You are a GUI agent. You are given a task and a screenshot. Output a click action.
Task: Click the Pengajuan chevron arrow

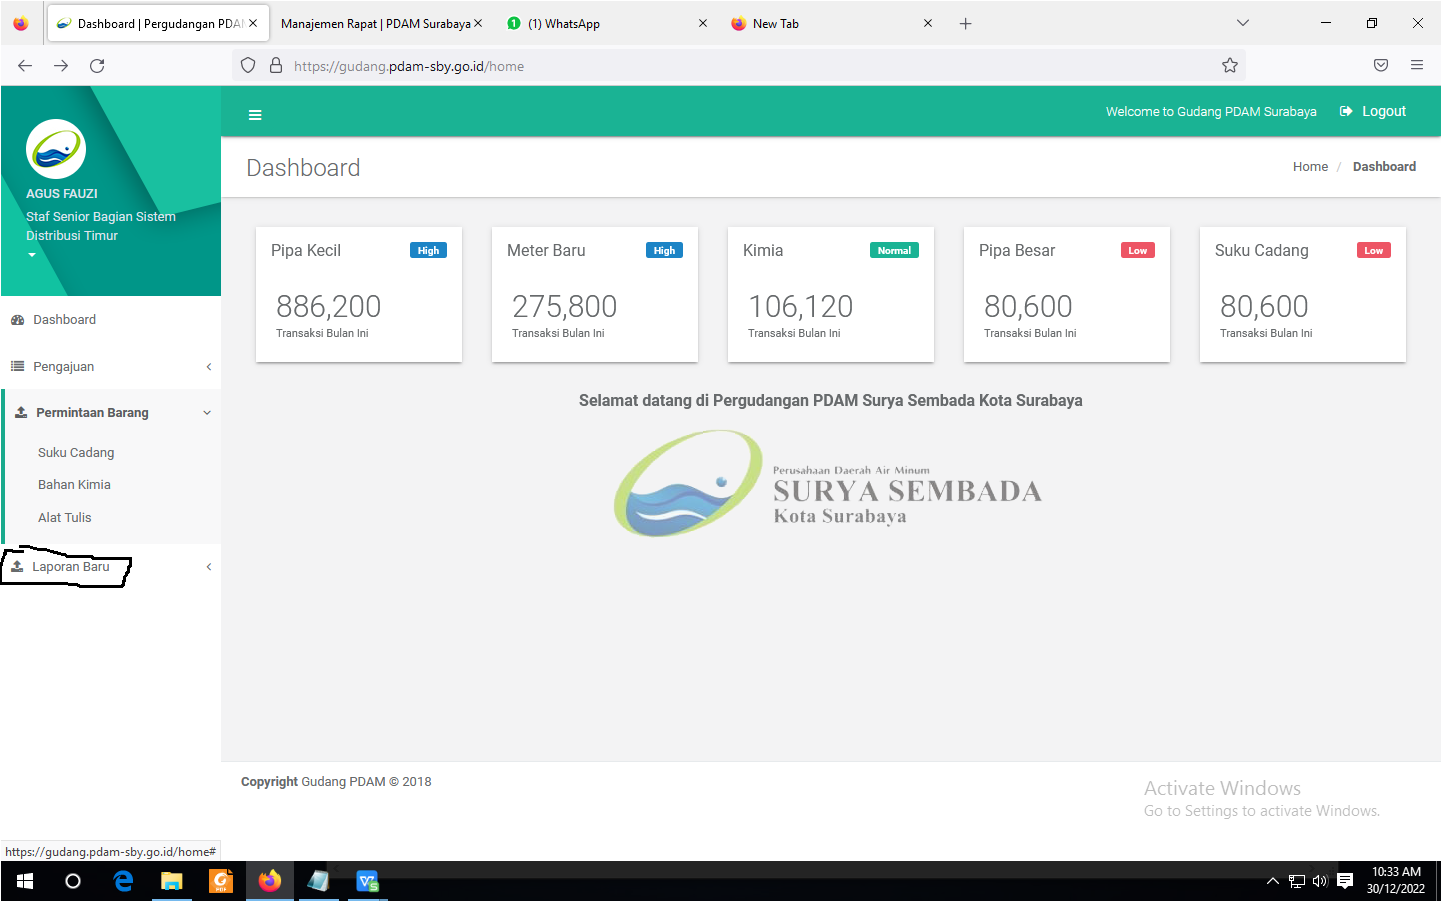(x=209, y=367)
